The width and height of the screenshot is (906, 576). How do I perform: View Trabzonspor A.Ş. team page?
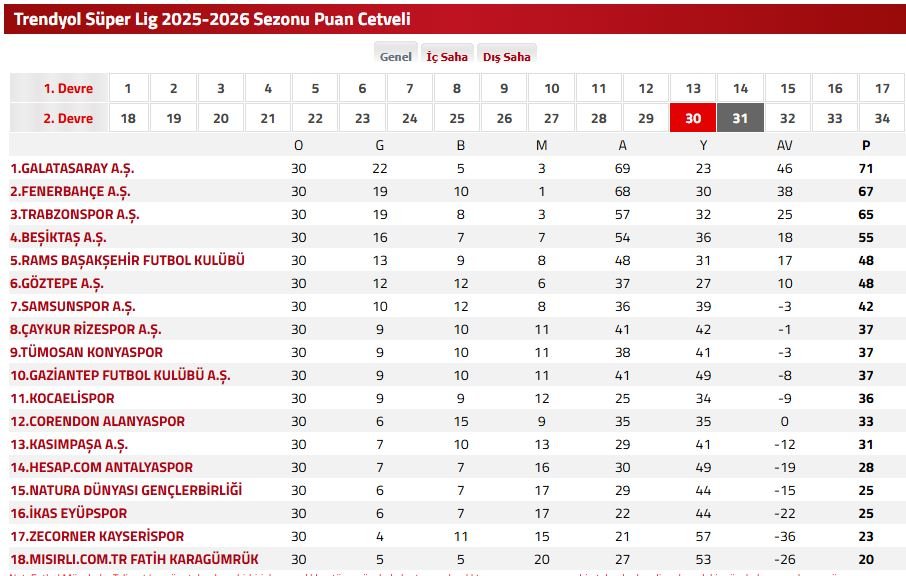click(x=75, y=214)
